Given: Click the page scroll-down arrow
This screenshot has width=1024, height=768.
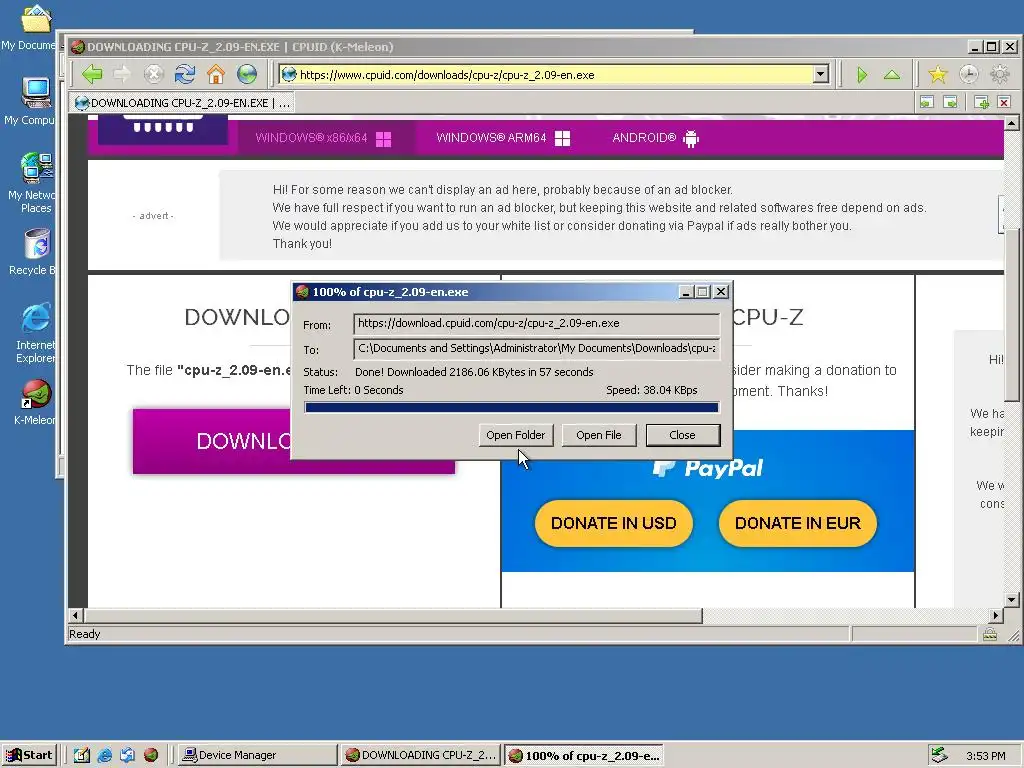Looking at the screenshot, I should tap(1012, 600).
